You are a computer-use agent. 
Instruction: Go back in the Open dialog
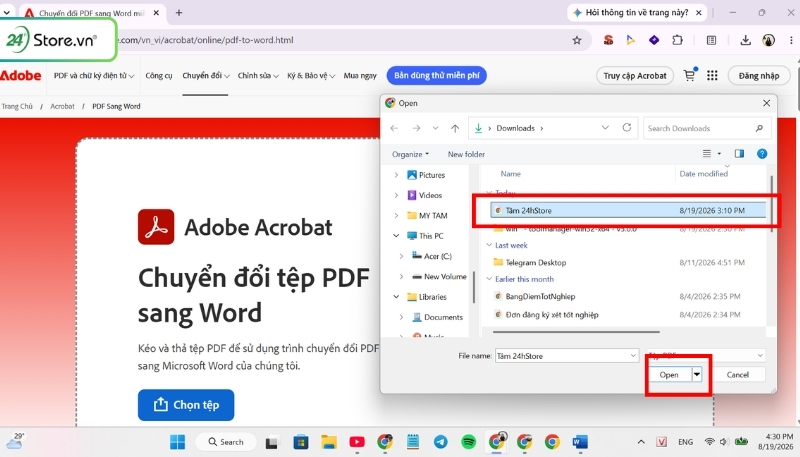(x=394, y=128)
